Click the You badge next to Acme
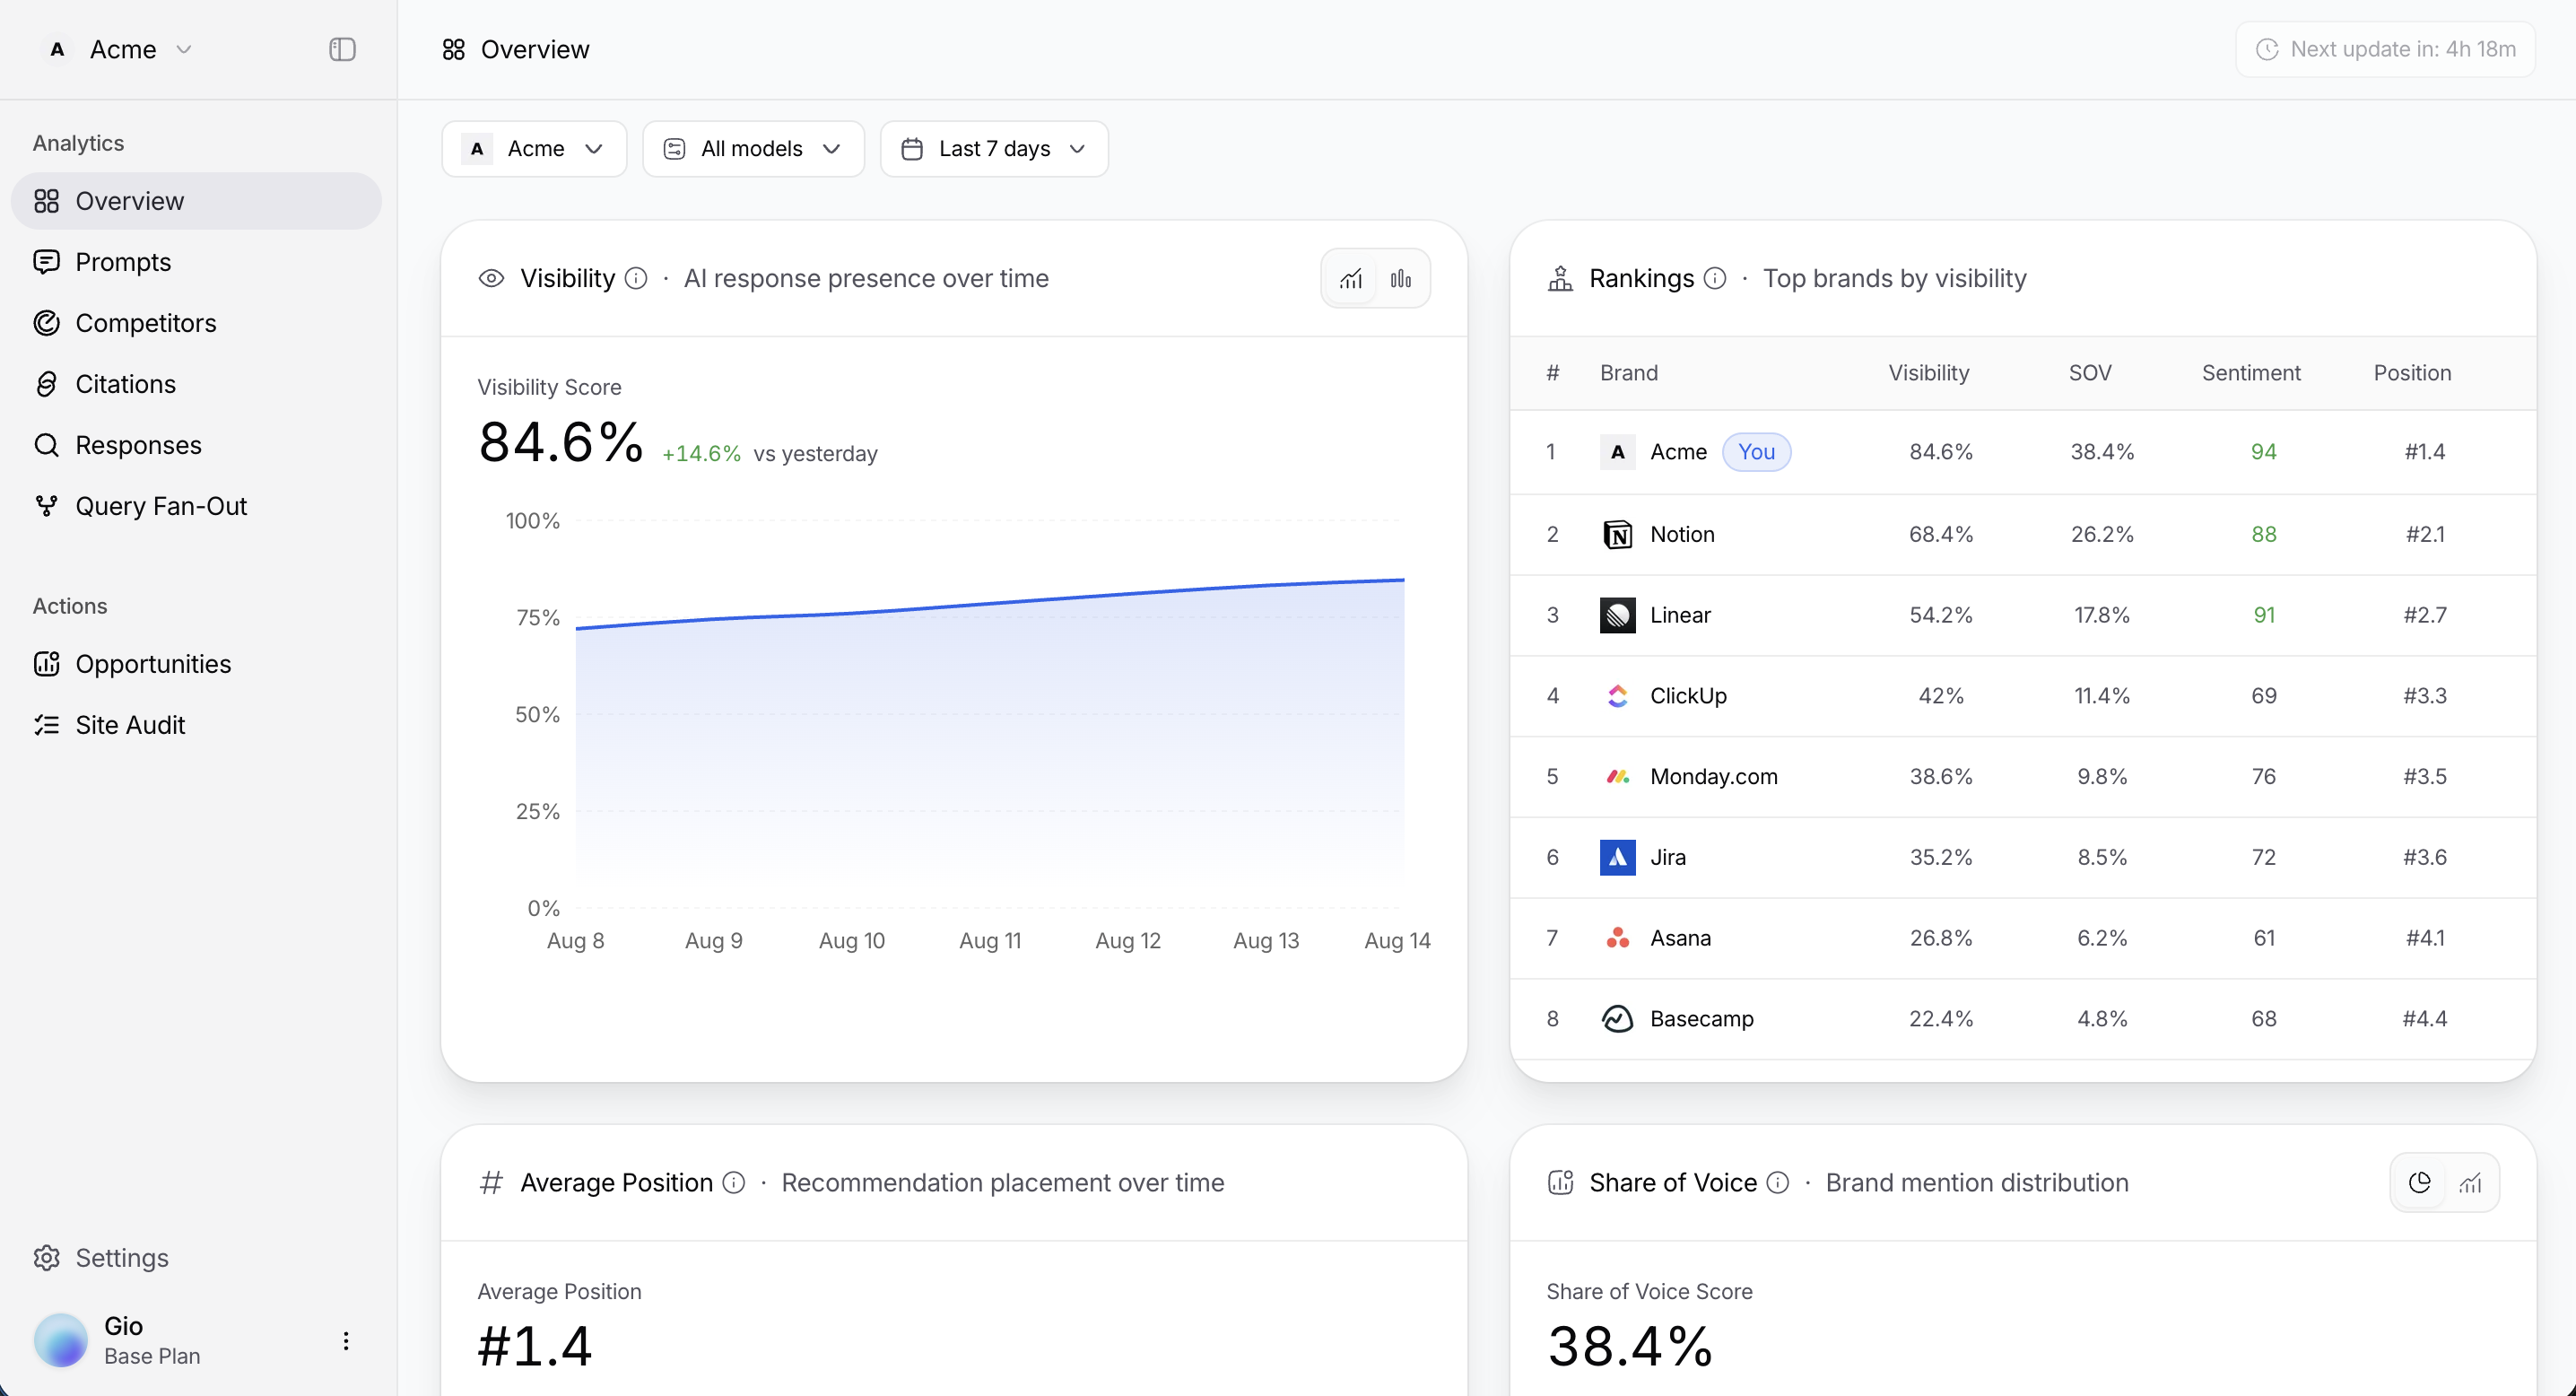 point(1756,453)
